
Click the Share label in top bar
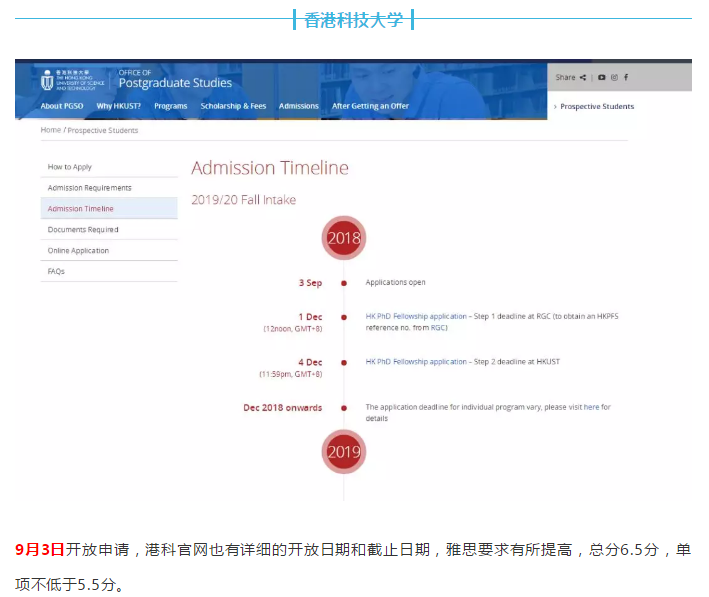pos(565,77)
